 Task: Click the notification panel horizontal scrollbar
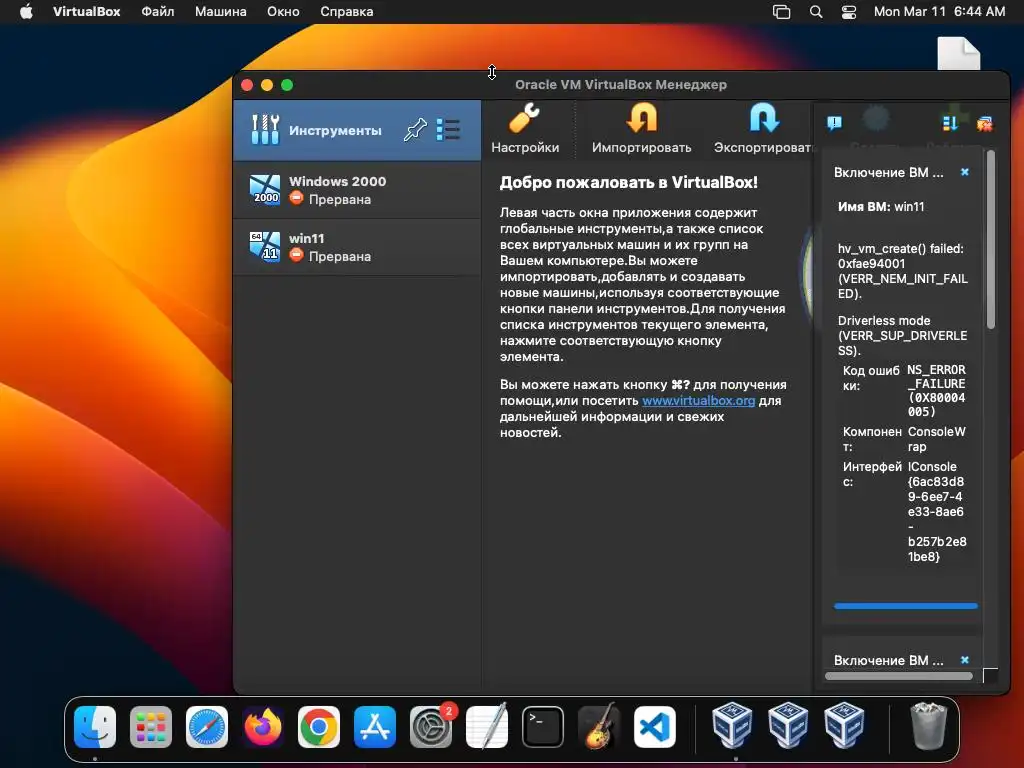(899, 676)
